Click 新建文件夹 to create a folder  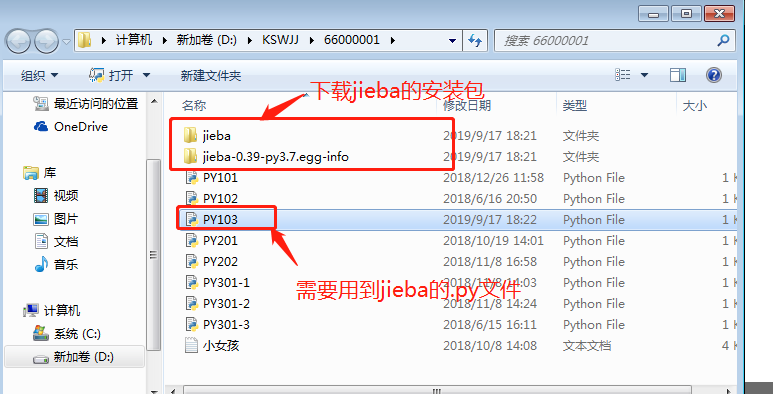click(x=211, y=75)
